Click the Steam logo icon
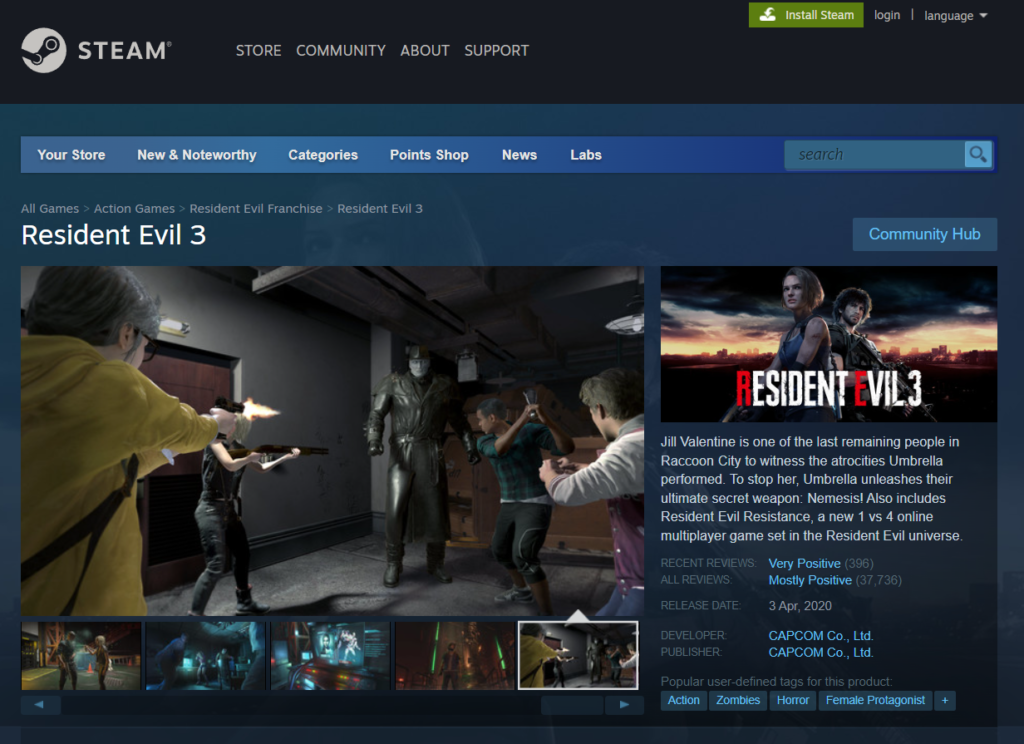The height and width of the screenshot is (744, 1024). coord(43,50)
